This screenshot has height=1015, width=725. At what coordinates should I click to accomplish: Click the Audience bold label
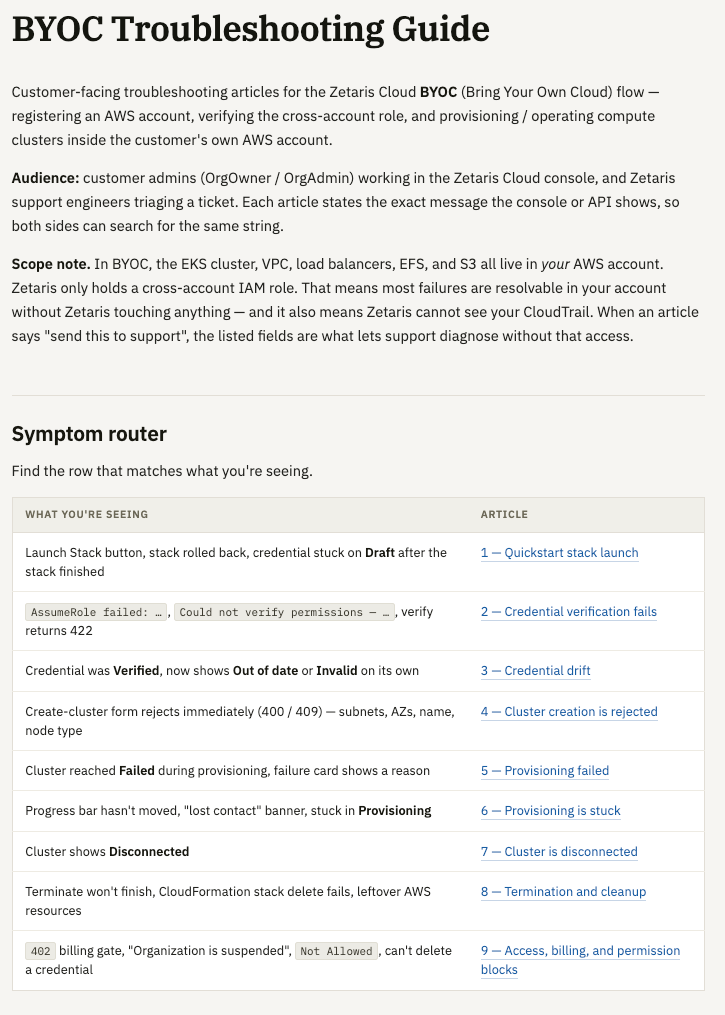click(x=45, y=178)
